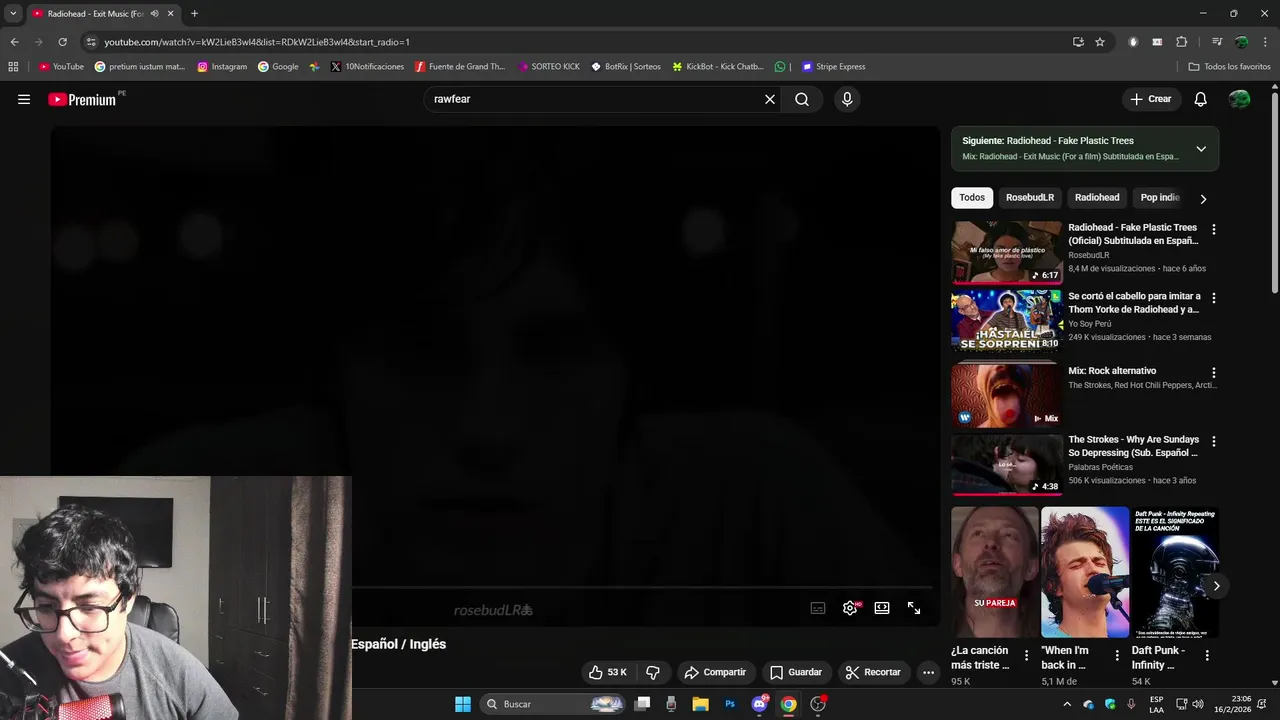Open the volume control in system tray

pos(1198,704)
